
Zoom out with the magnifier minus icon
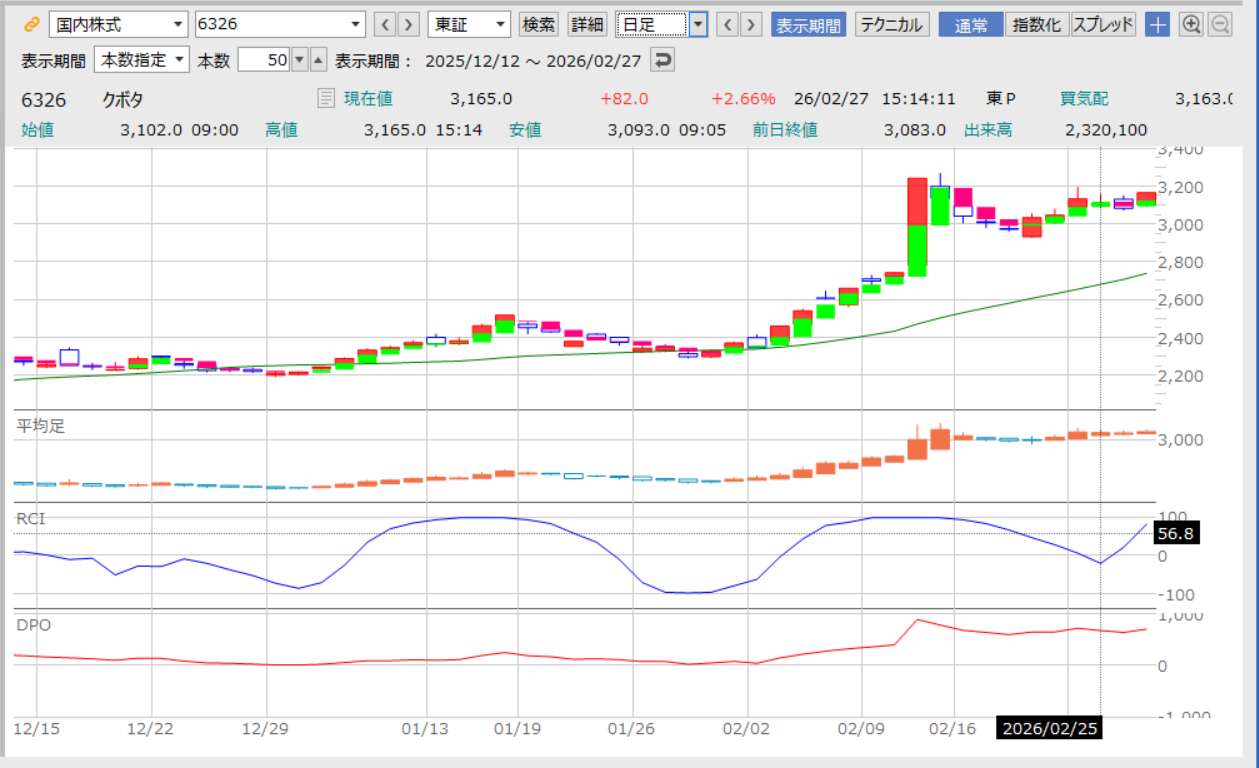point(1219,25)
